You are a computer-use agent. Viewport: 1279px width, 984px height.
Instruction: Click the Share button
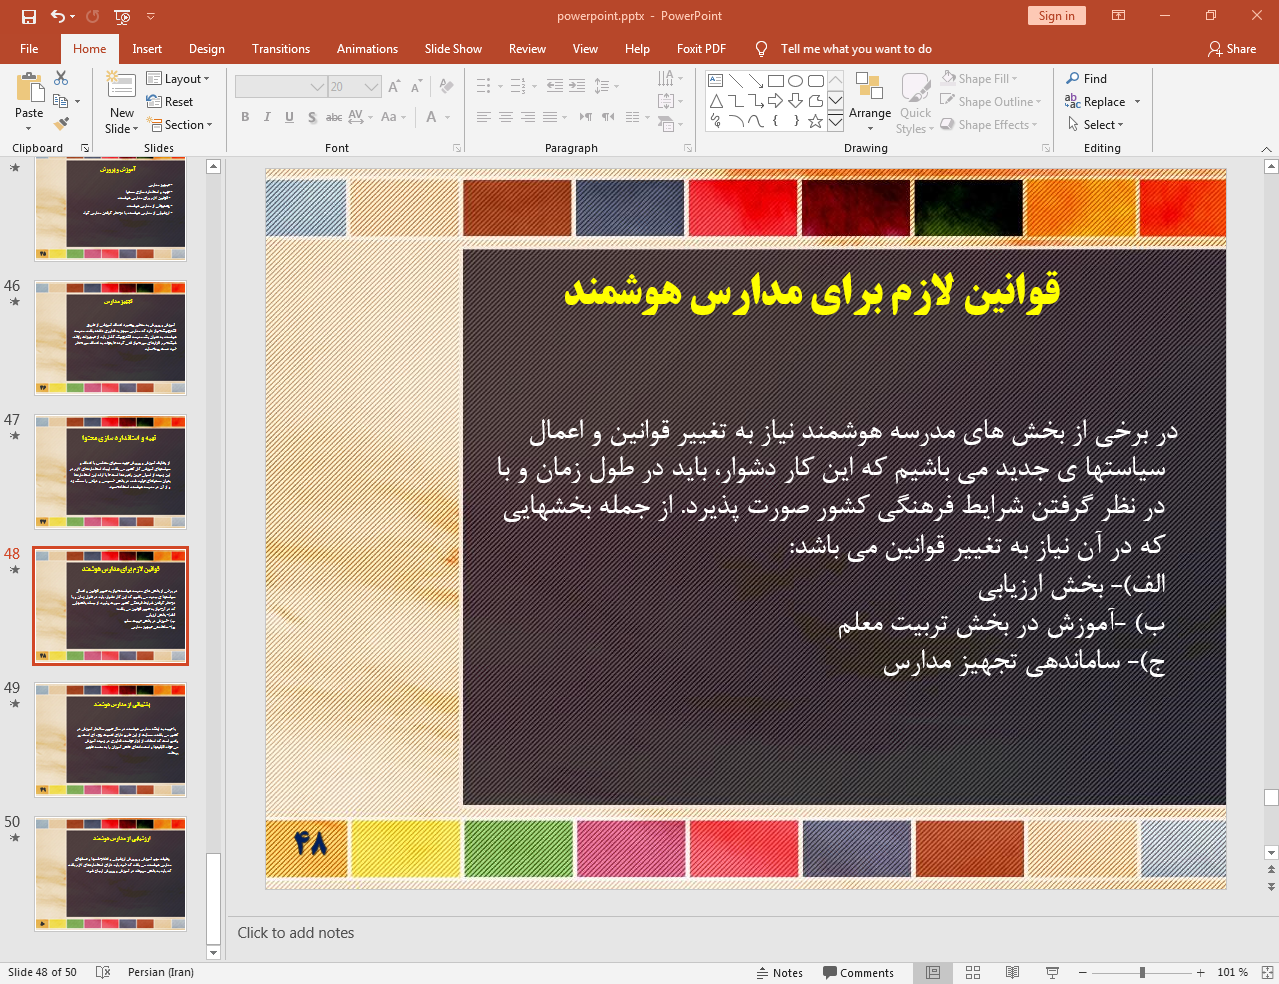[x=1232, y=49]
